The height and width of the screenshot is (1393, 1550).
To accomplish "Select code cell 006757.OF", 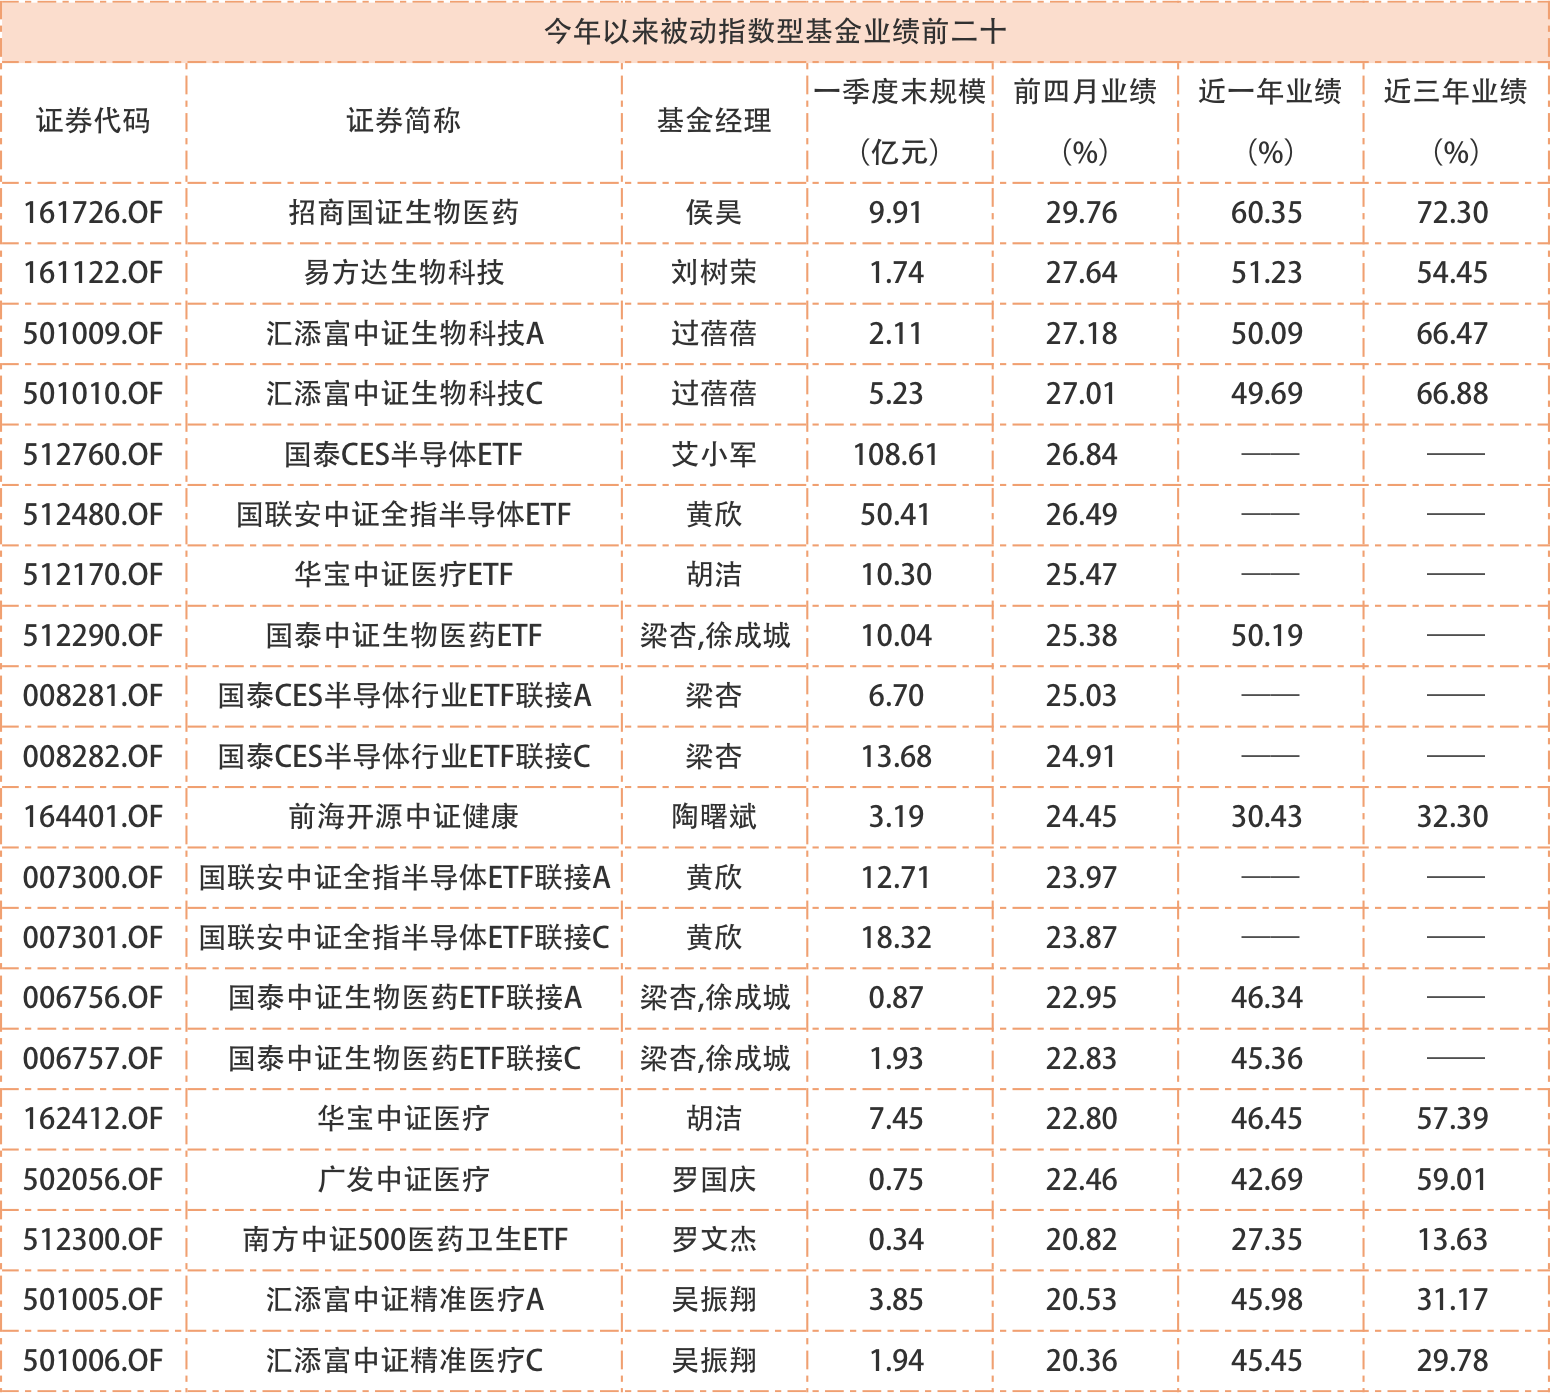I will (x=93, y=1059).
